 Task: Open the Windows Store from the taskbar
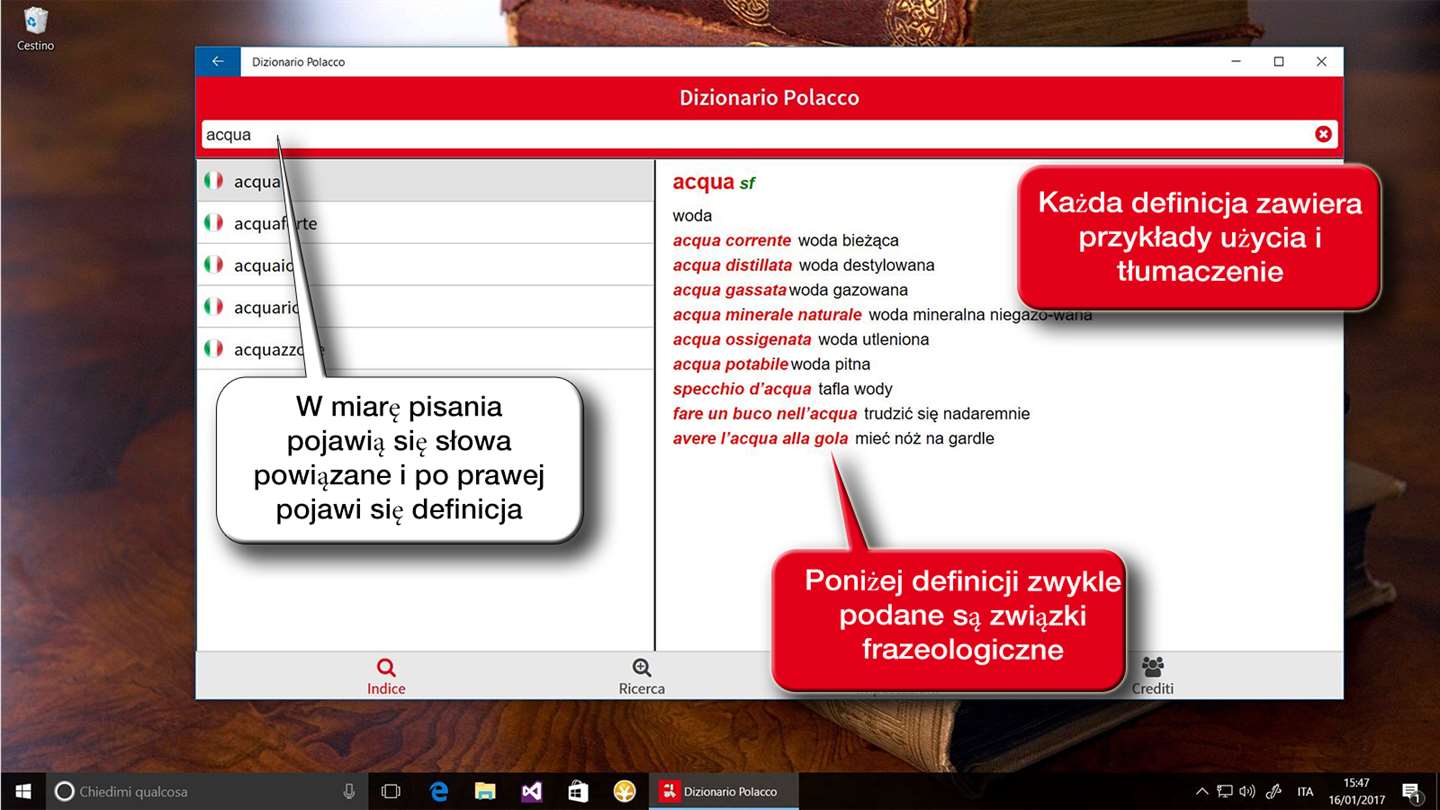tap(578, 791)
